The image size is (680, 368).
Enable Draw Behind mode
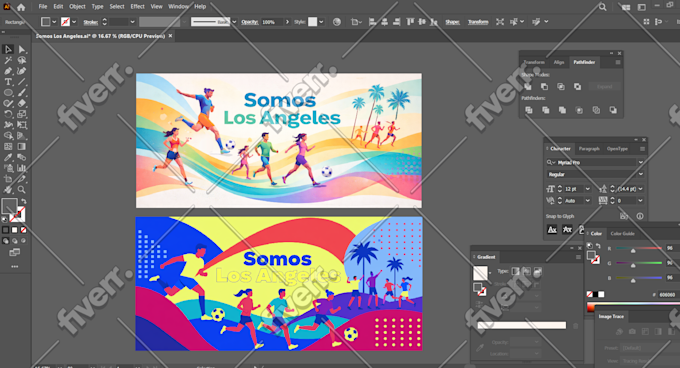pos(14,241)
